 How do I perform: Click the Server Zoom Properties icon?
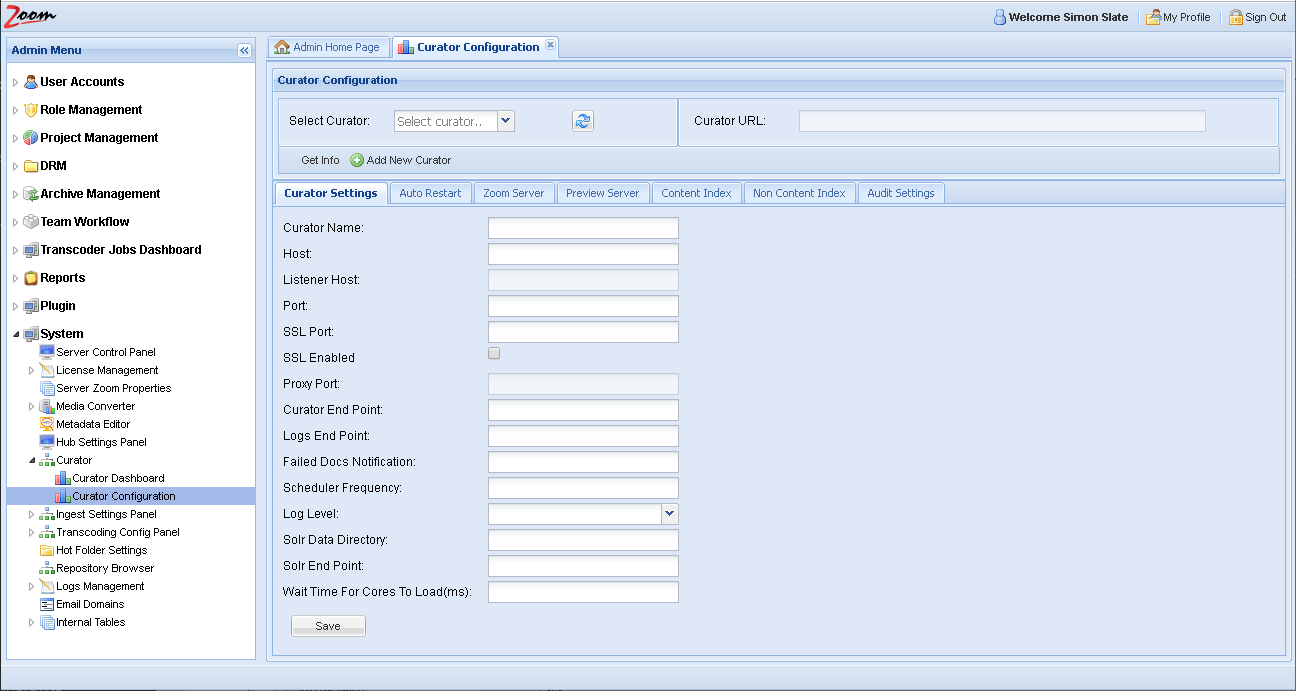(x=47, y=388)
